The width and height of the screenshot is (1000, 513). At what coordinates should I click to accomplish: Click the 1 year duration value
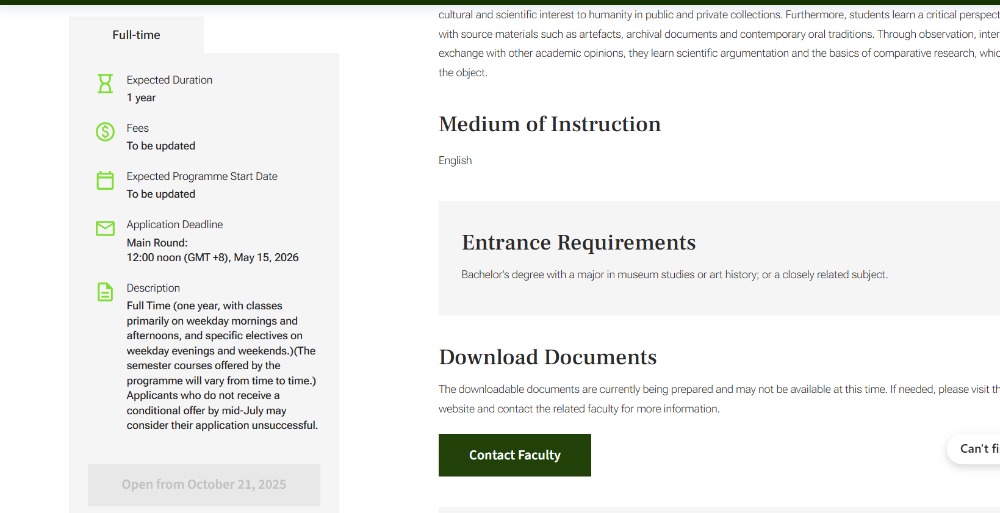(141, 98)
